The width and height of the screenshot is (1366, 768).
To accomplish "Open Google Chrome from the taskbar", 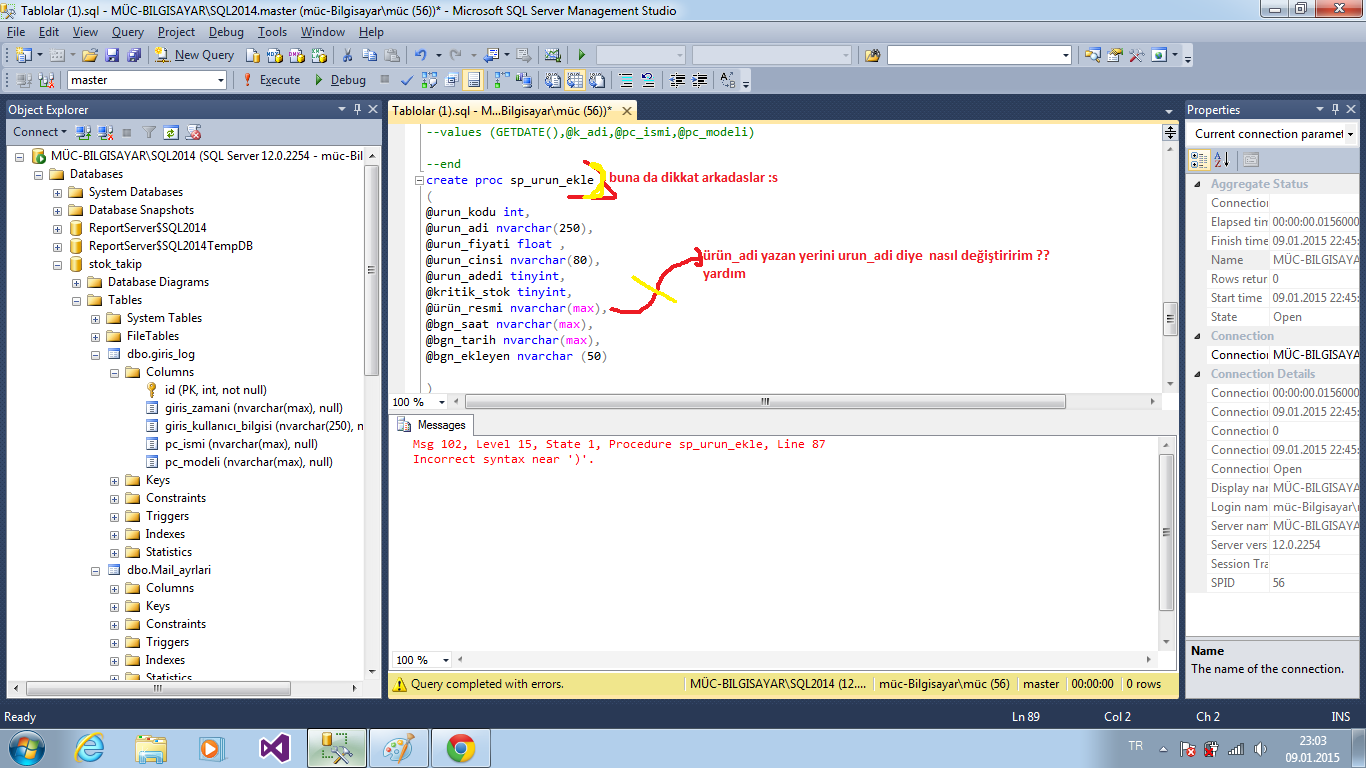I will (x=460, y=747).
